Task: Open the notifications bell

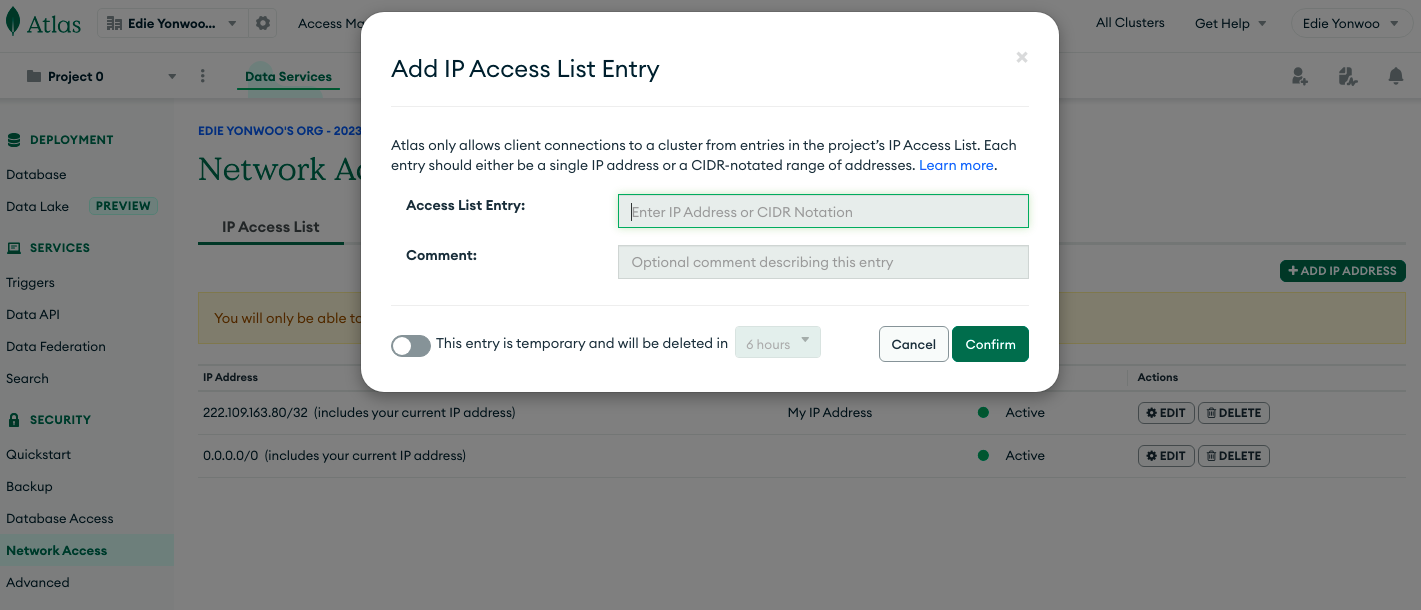Action: pyautogui.click(x=1396, y=76)
